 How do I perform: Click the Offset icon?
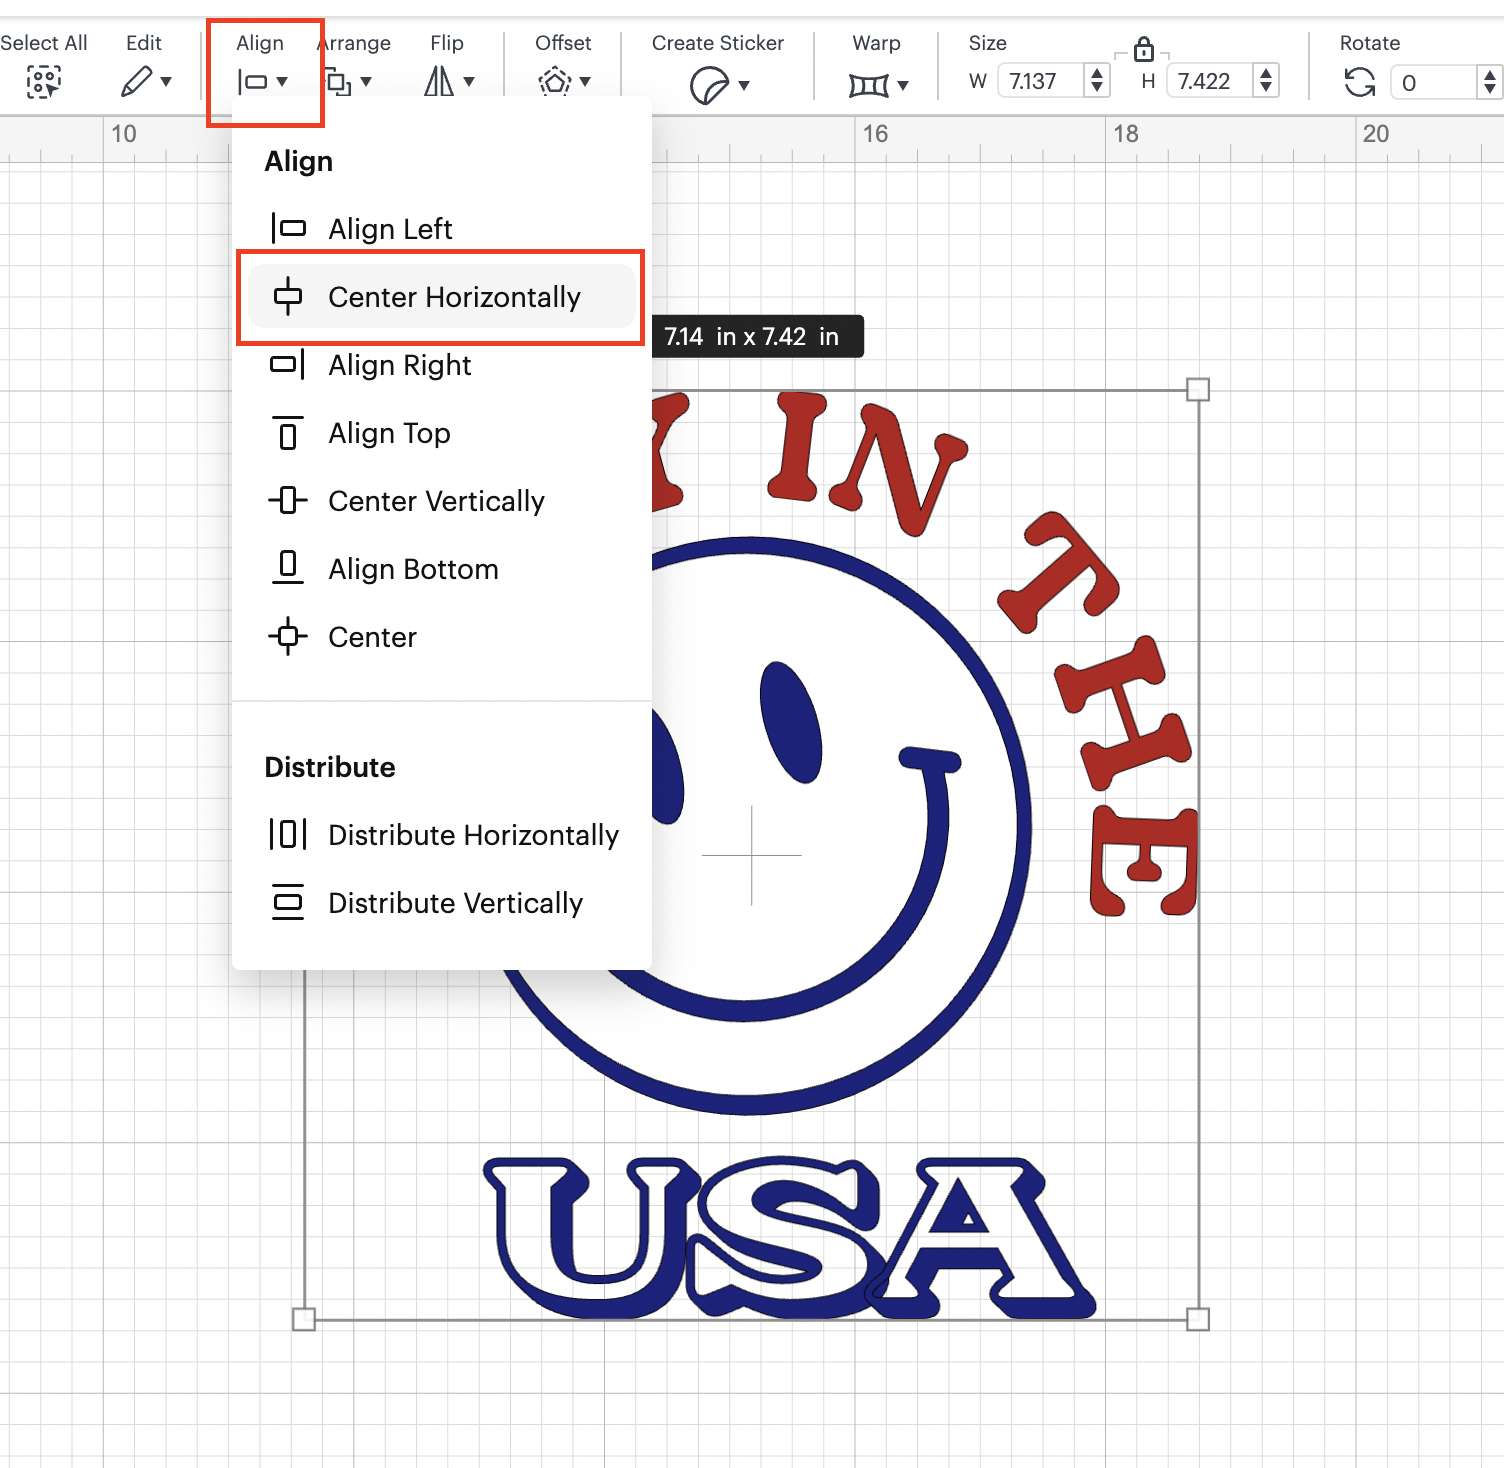click(x=554, y=81)
